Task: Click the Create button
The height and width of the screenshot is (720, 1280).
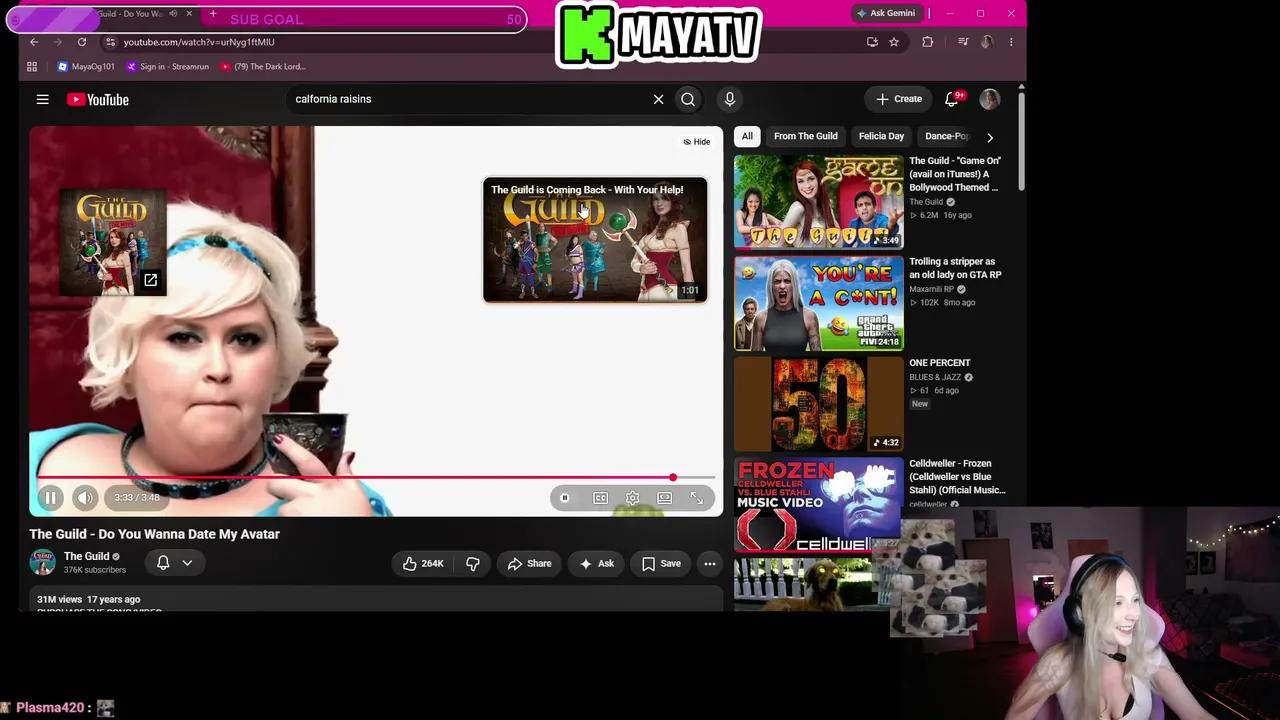Action: click(x=898, y=99)
